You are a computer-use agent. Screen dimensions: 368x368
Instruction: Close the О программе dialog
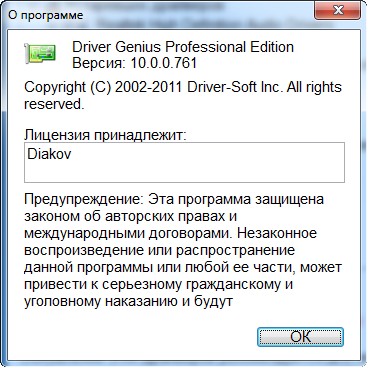(337, 11)
